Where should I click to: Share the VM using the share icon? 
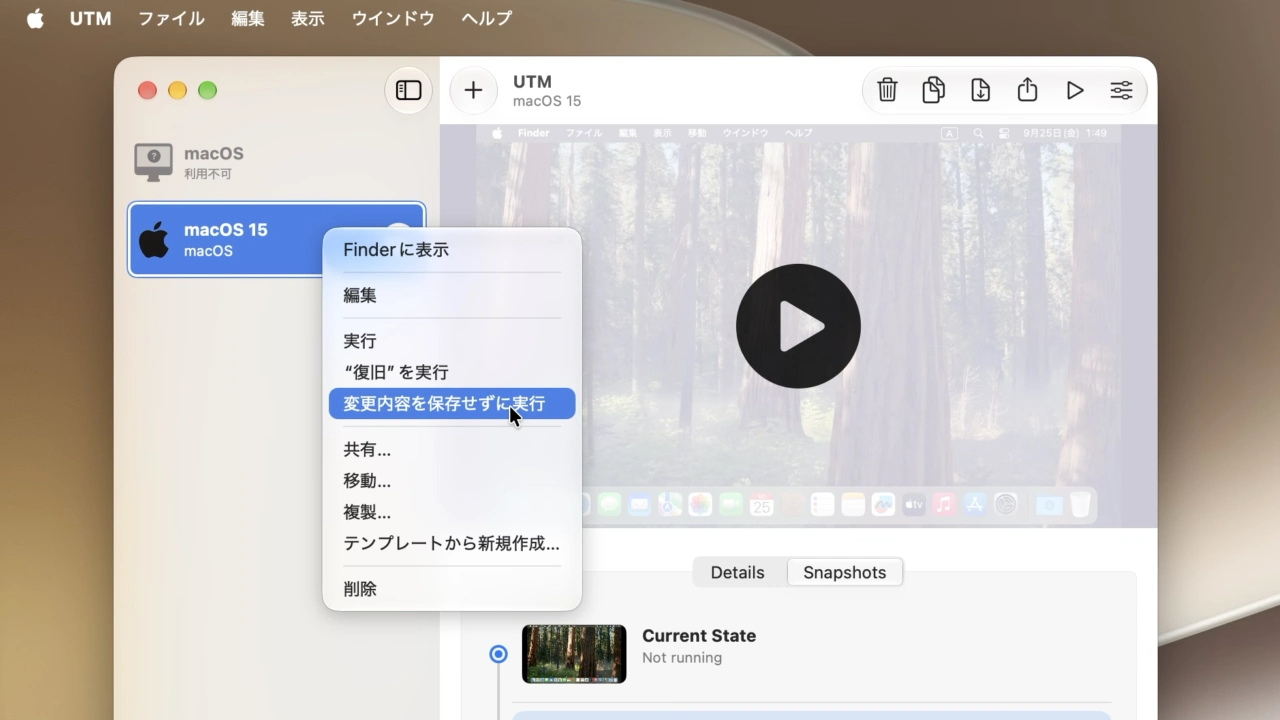[1027, 91]
